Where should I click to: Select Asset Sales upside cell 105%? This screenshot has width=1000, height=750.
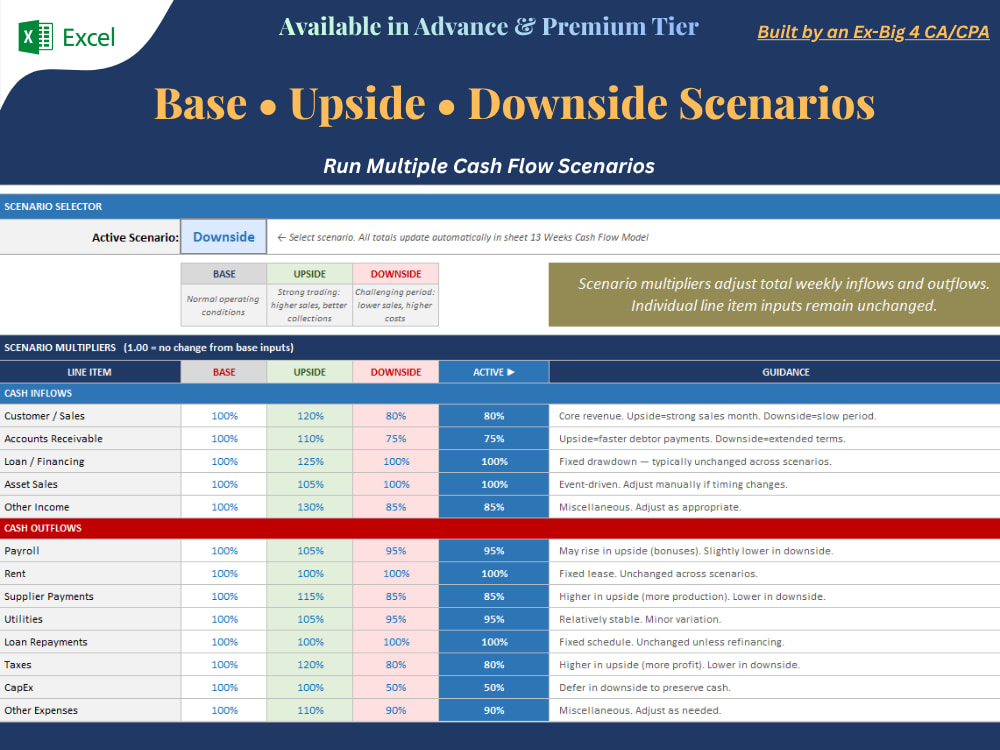(x=309, y=484)
